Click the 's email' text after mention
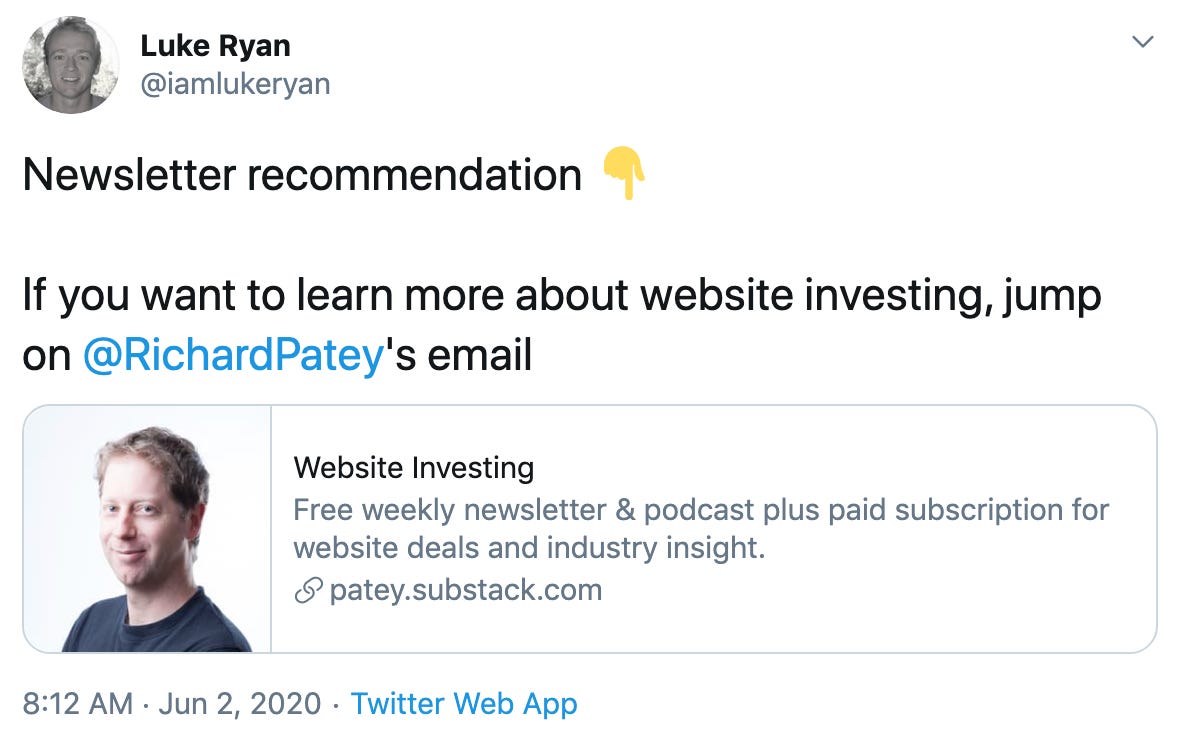Image resolution: width=1178 pixels, height=746 pixels. pyautogui.click(x=459, y=355)
